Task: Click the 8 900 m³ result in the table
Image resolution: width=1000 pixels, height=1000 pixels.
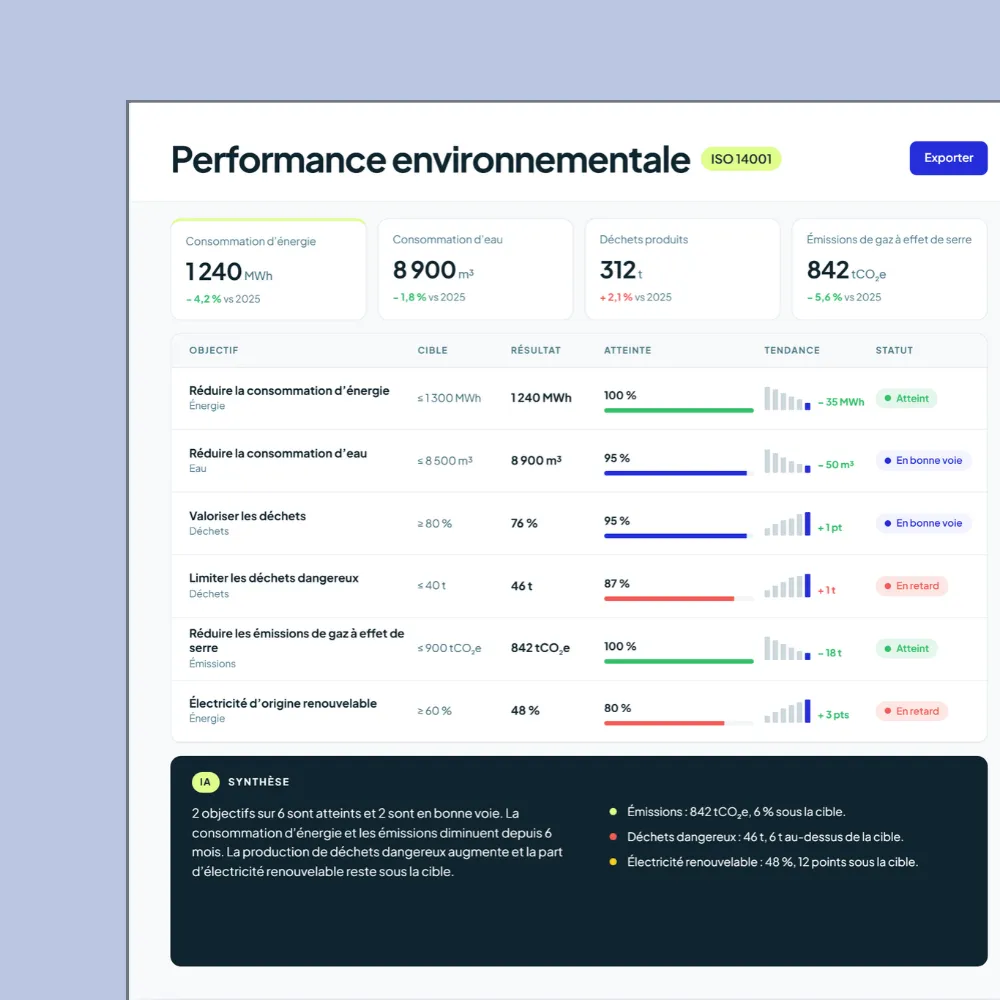Action: click(x=536, y=460)
